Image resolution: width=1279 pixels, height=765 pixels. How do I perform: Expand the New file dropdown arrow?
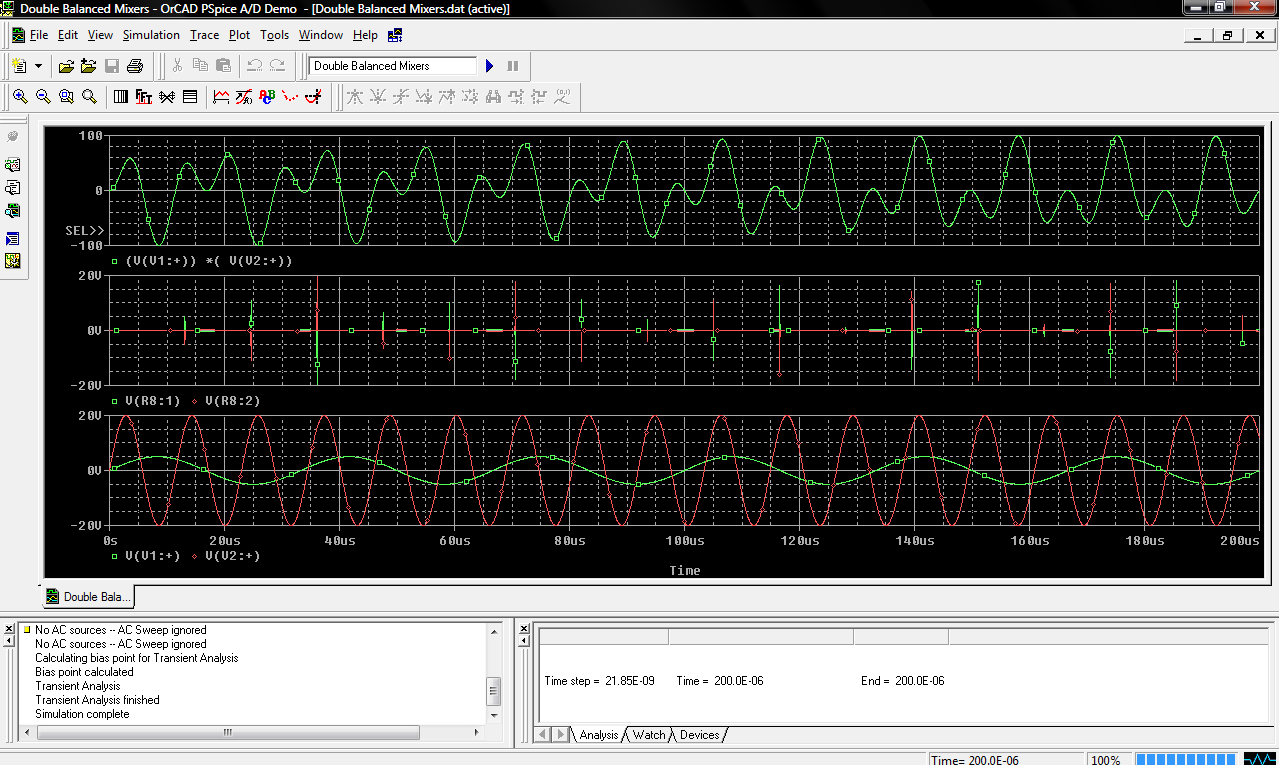click(x=39, y=66)
